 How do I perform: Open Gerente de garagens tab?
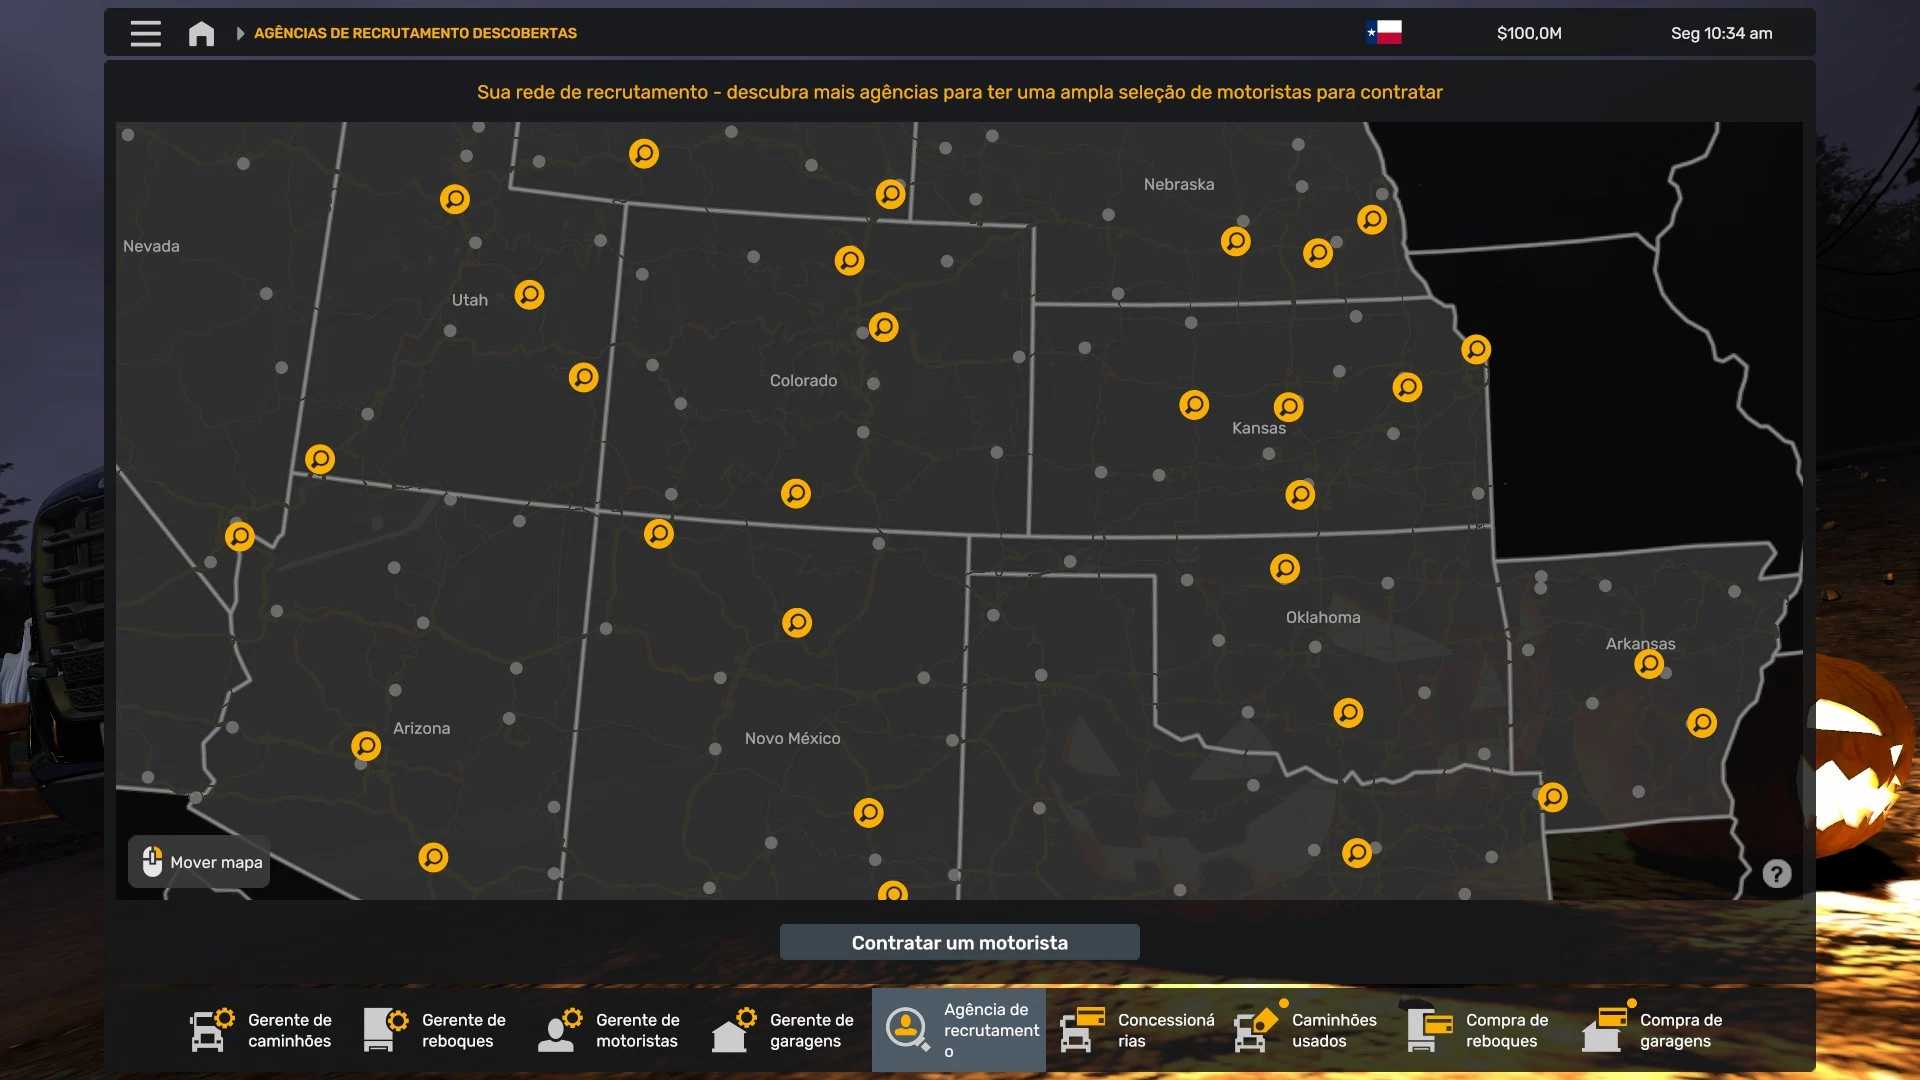(x=784, y=1030)
